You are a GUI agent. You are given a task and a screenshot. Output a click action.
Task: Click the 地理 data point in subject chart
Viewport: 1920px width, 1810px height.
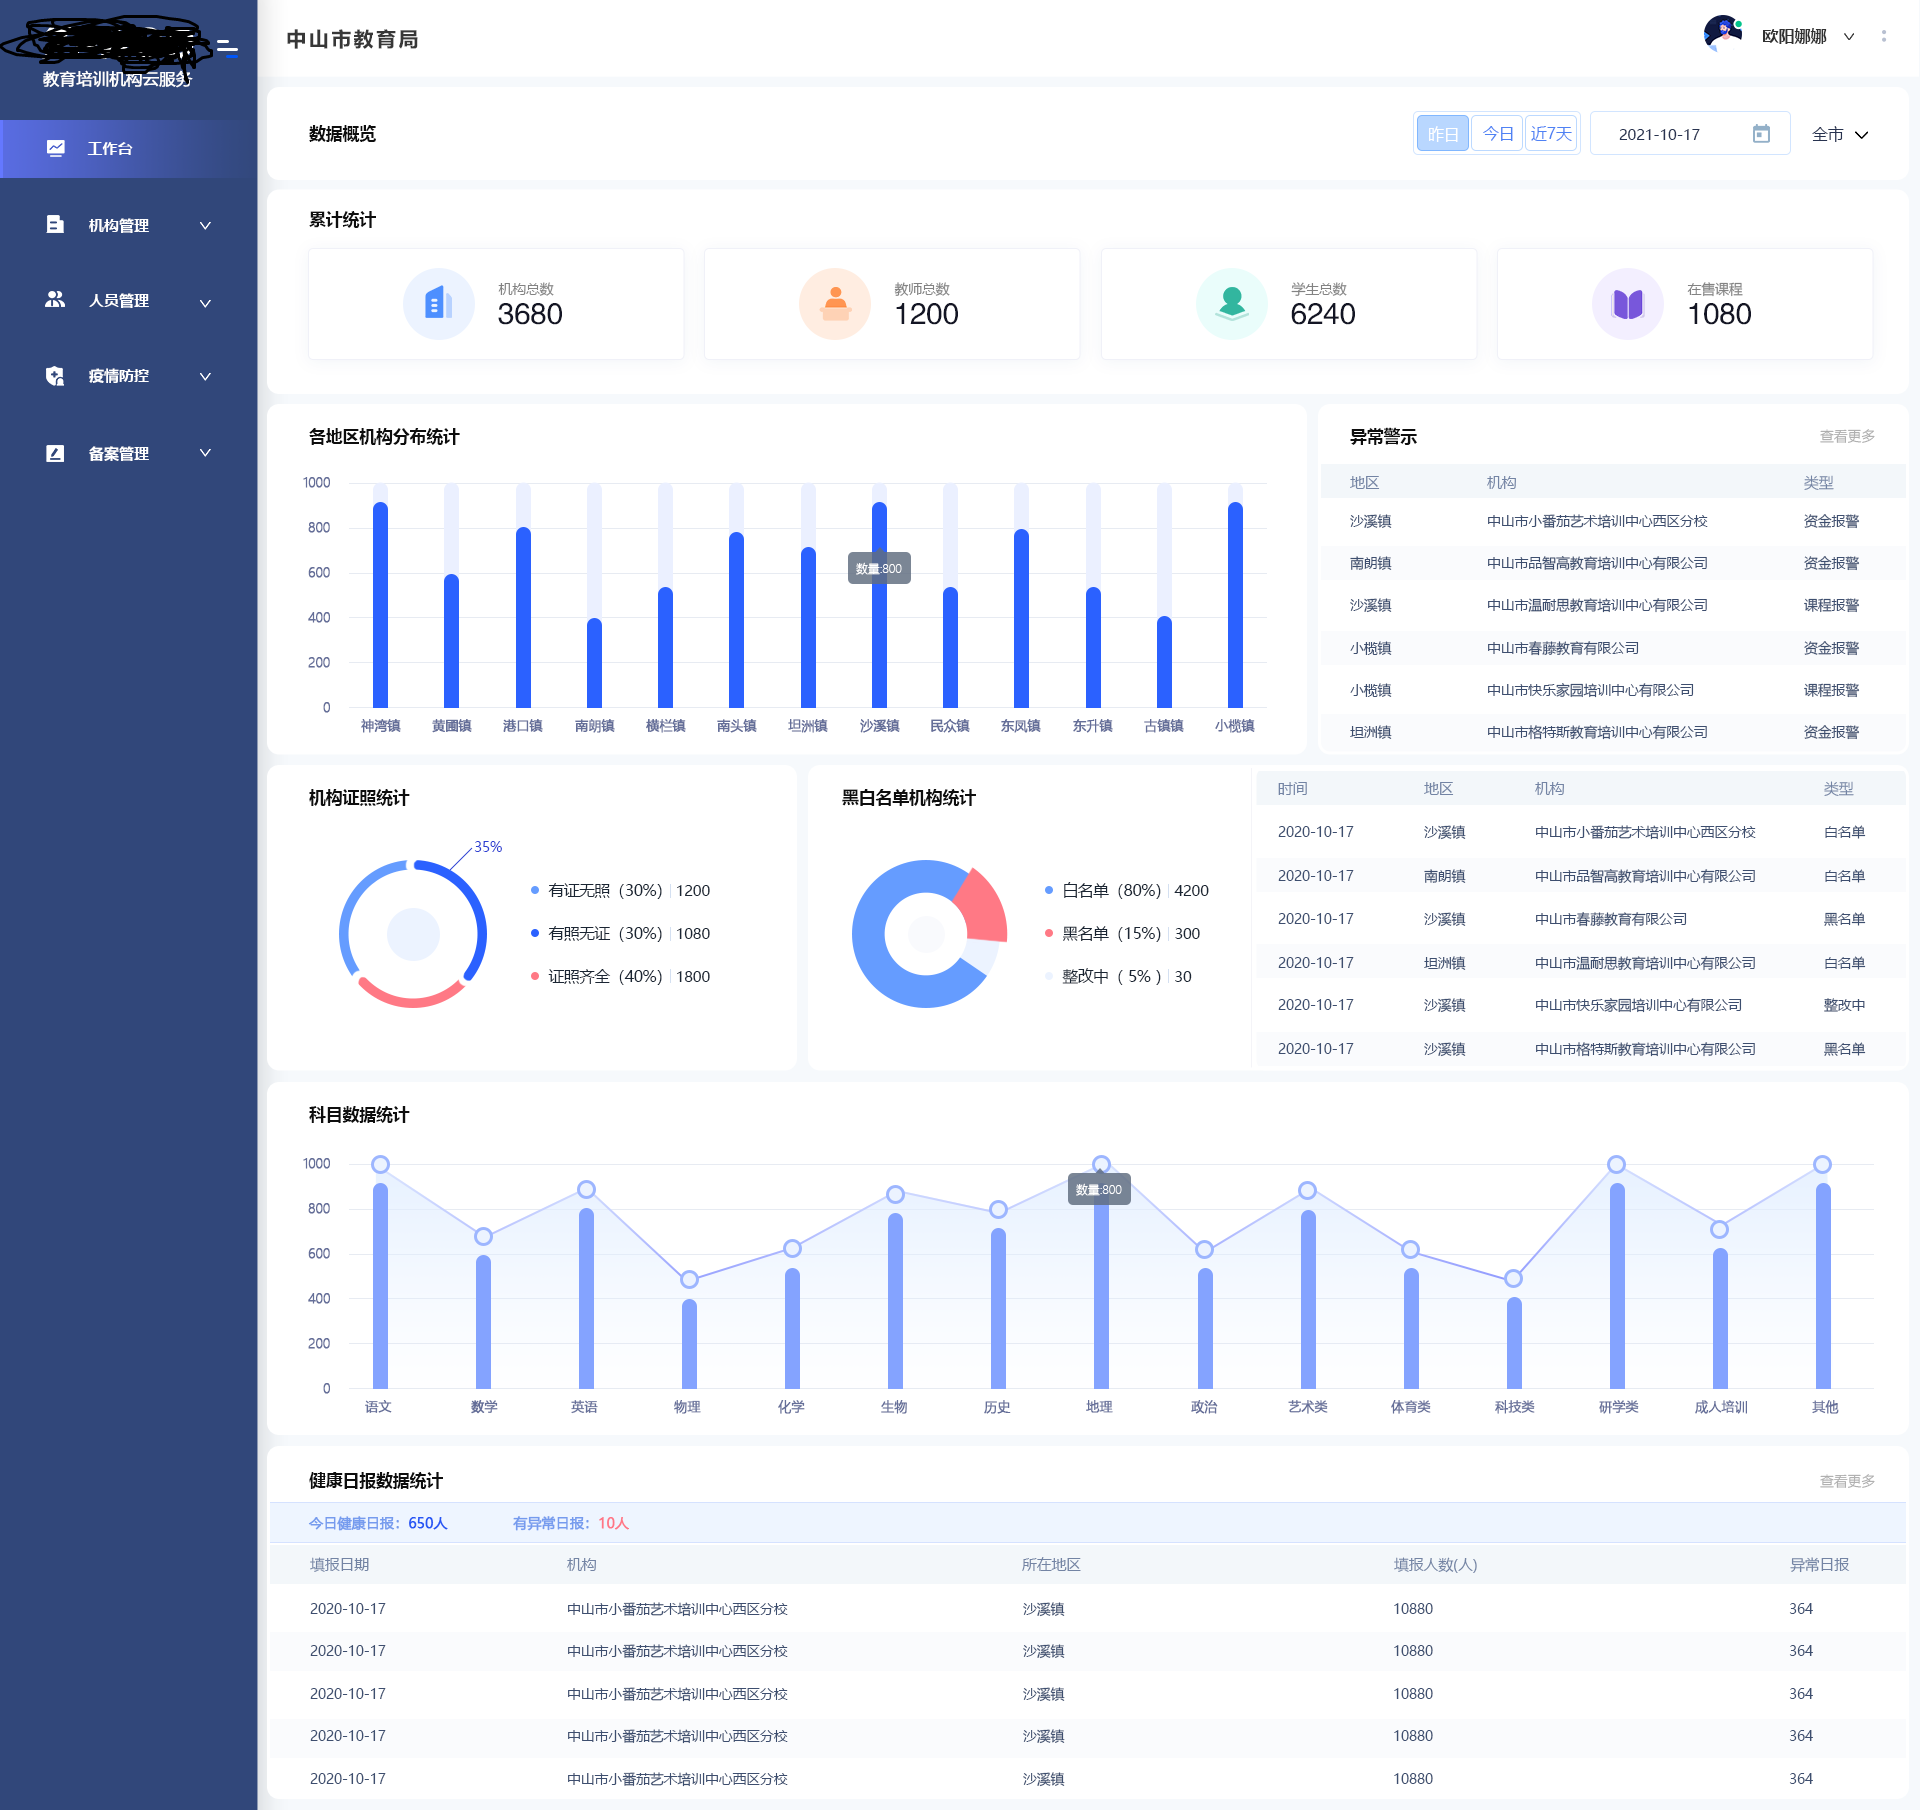coord(1101,1164)
